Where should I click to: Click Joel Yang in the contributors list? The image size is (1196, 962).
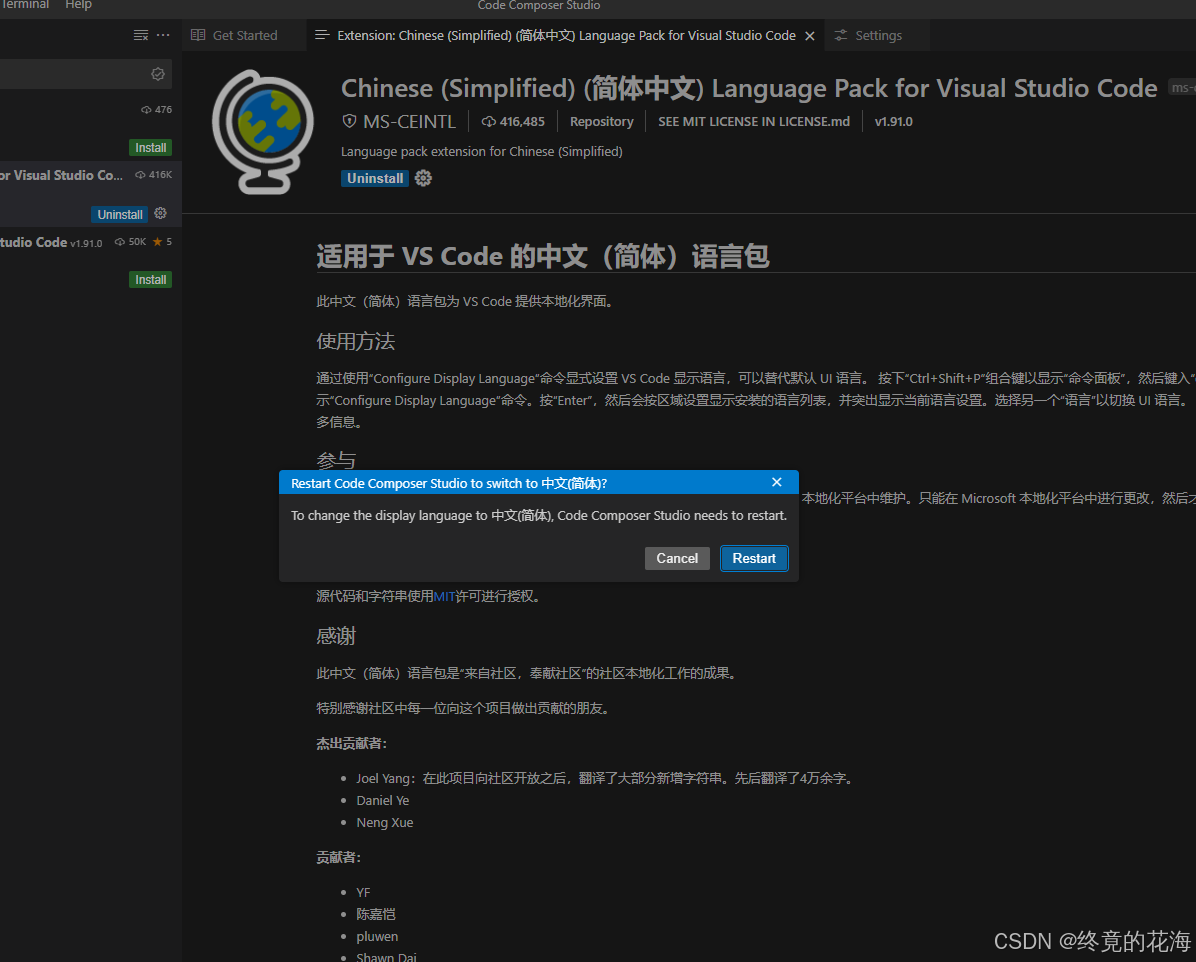tap(383, 778)
